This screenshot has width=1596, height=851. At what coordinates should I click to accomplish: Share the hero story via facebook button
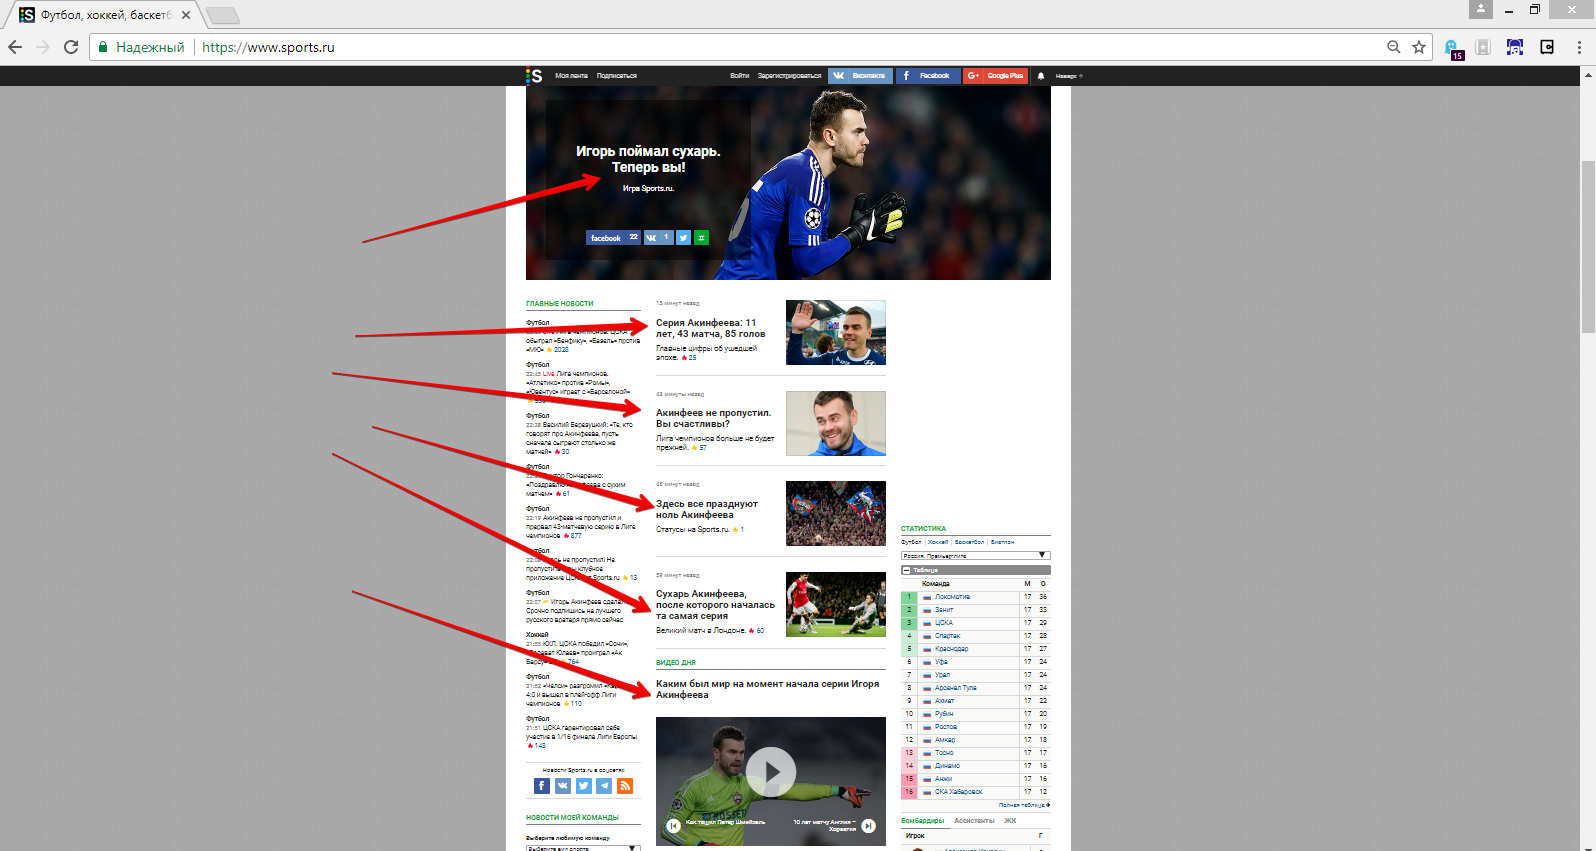click(x=613, y=238)
